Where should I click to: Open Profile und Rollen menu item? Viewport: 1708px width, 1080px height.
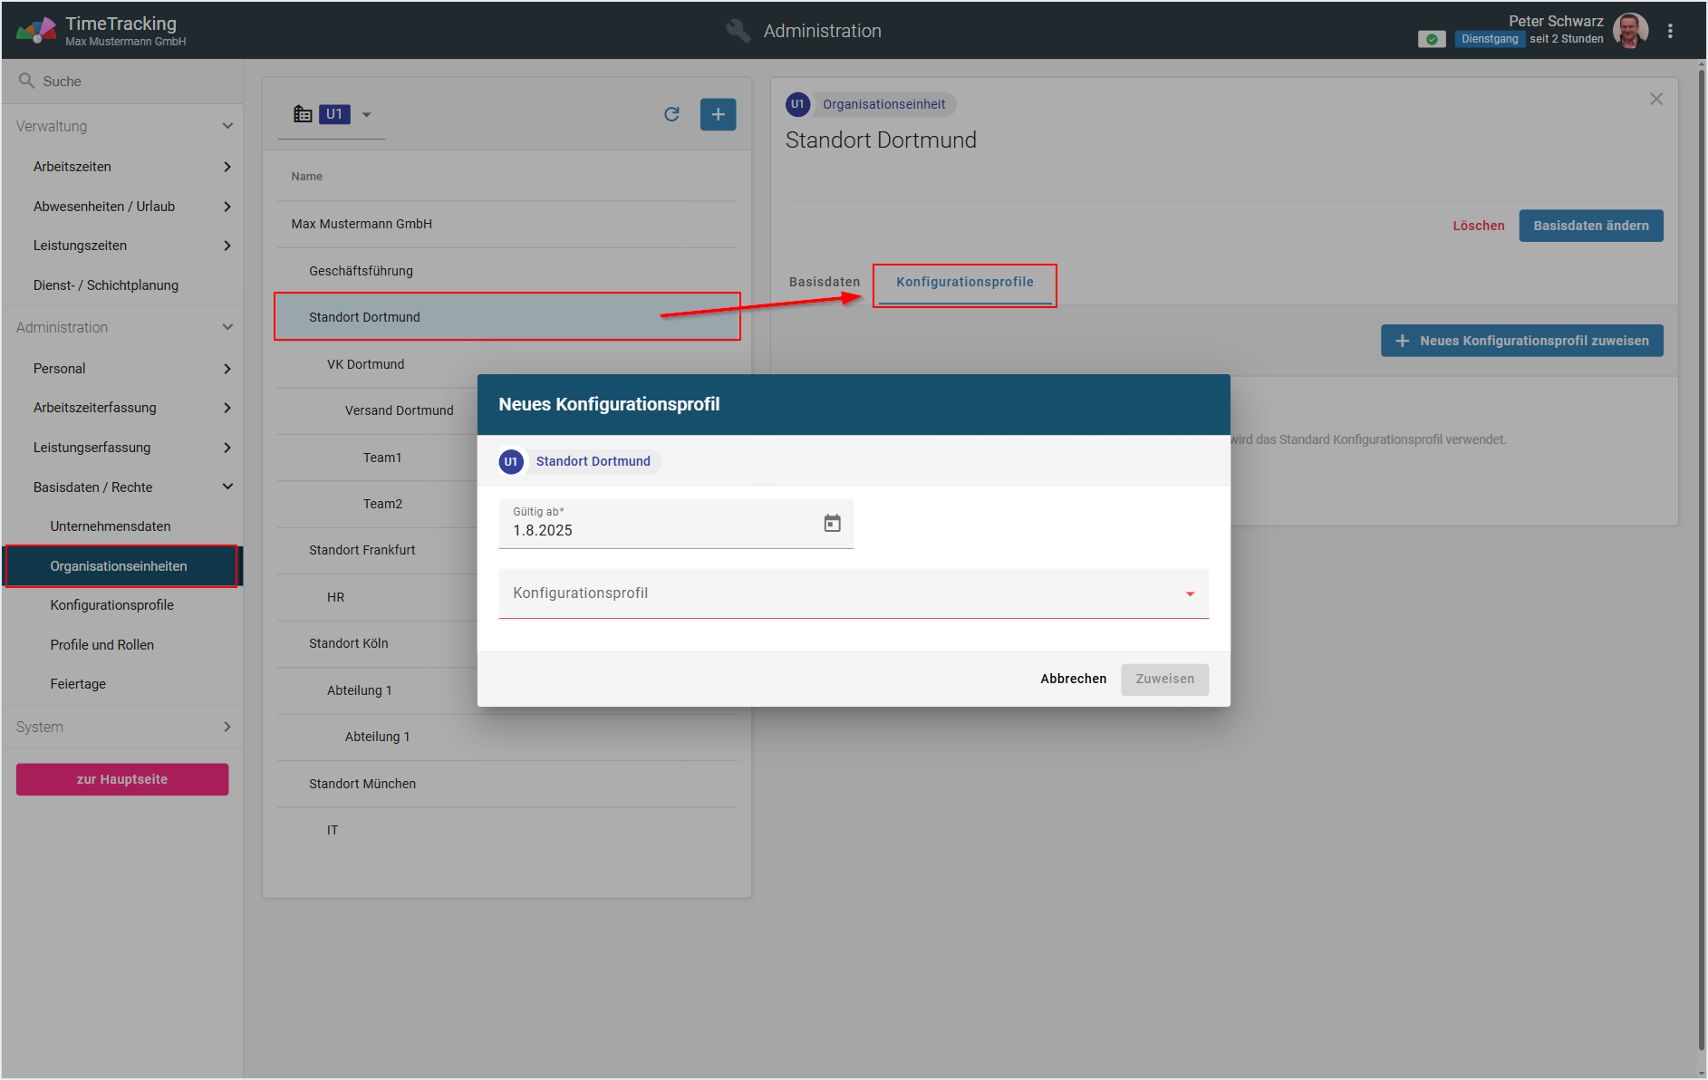coord(102,645)
